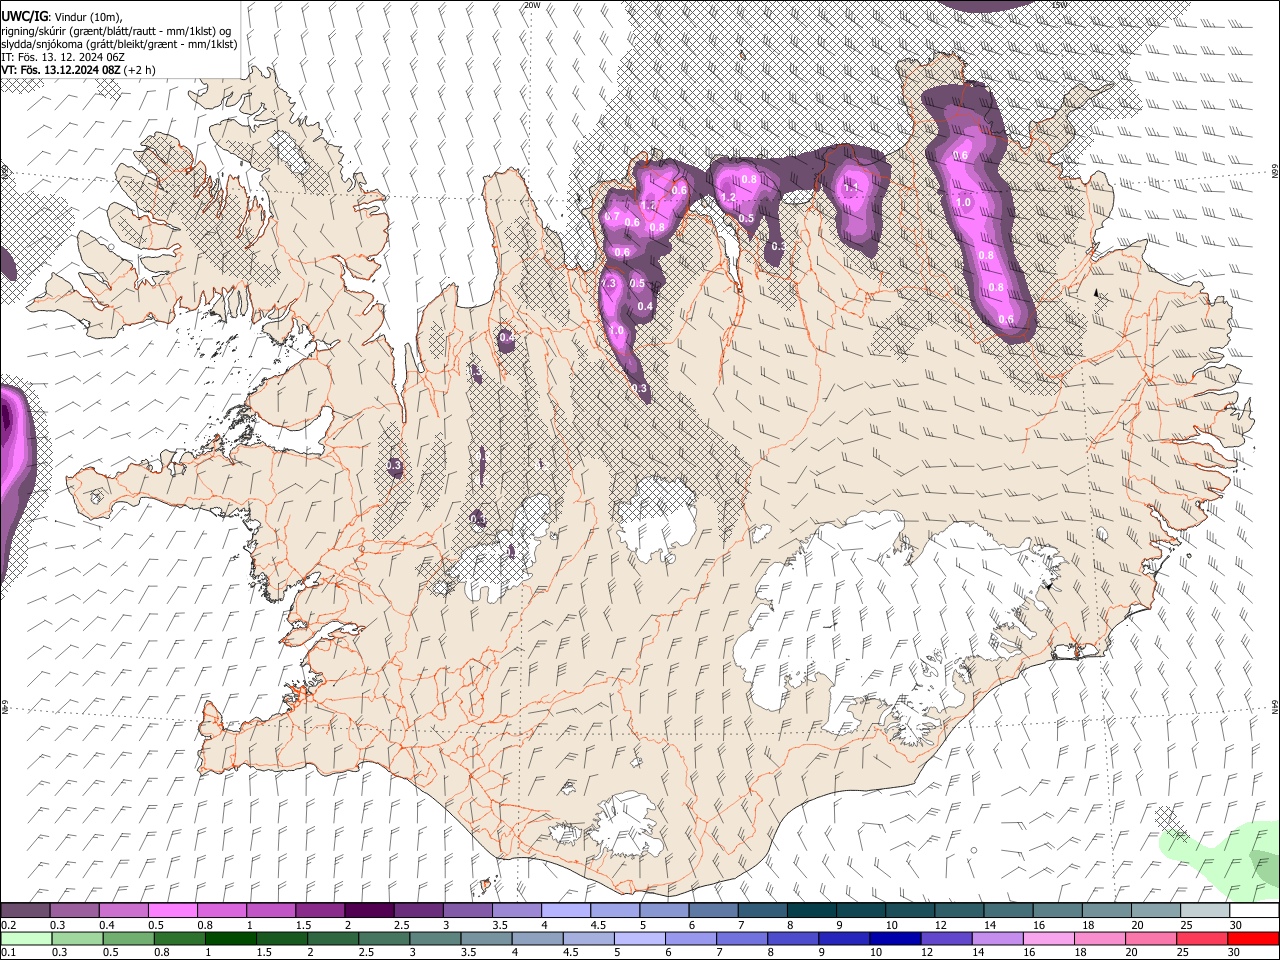
Task: Click the slydda/snjókoma legend description line
Action: (119, 44)
